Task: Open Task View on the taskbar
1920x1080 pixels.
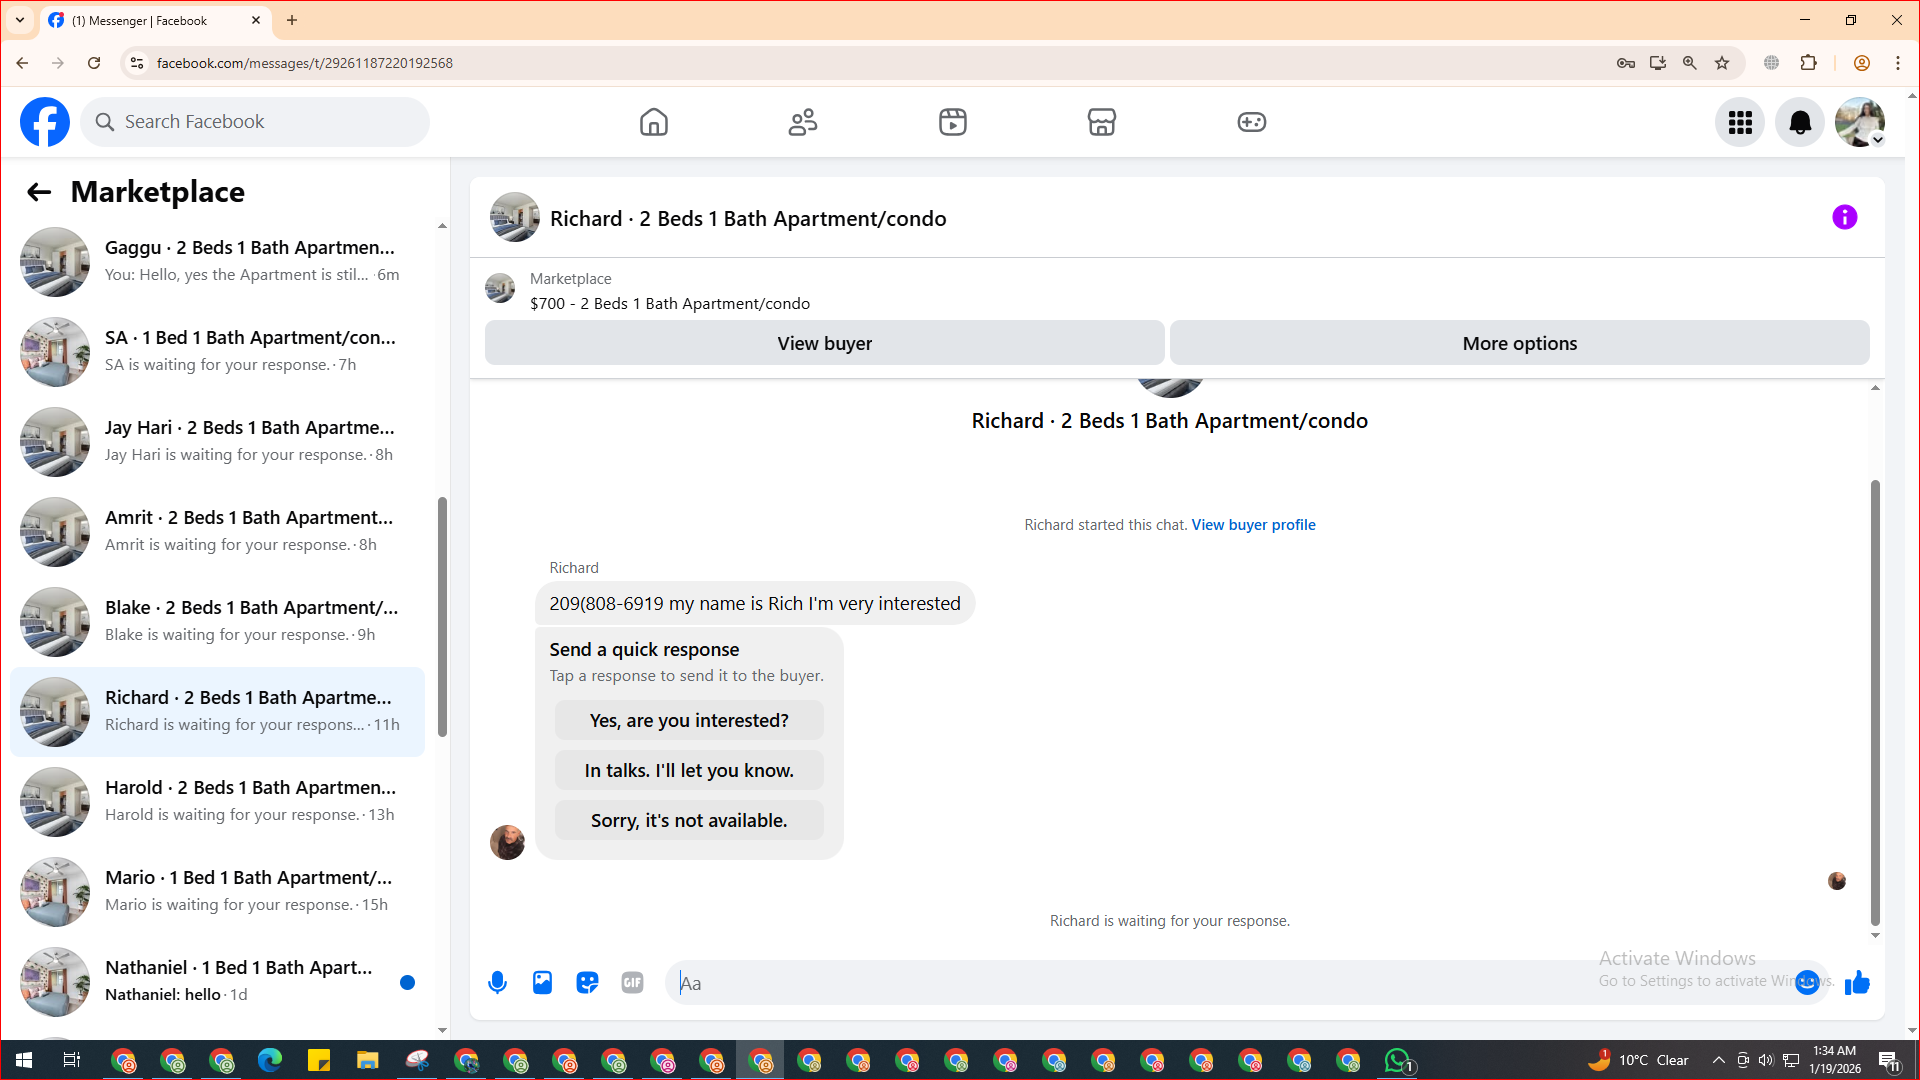Action: [x=72, y=1060]
